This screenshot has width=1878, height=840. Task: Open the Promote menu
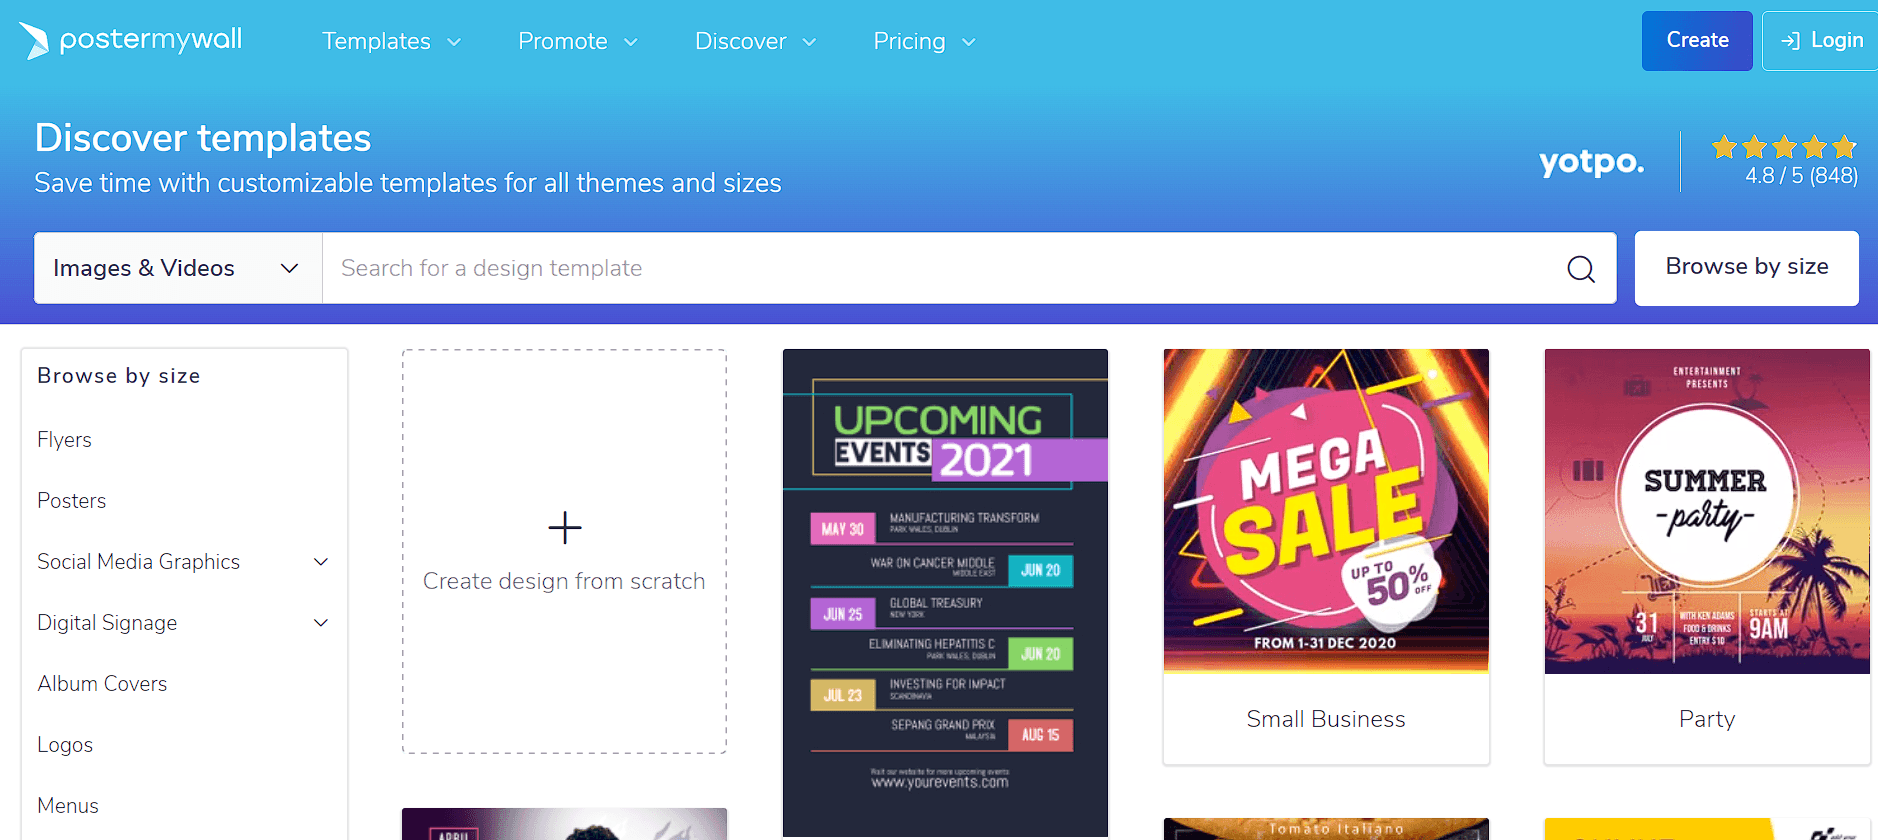tap(577, 41)
